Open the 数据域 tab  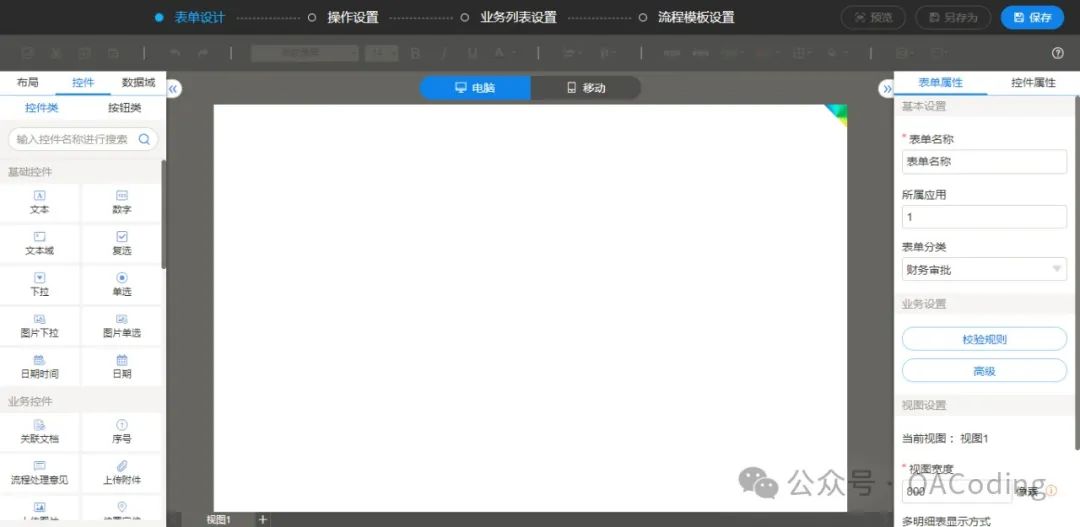(138, 83)
